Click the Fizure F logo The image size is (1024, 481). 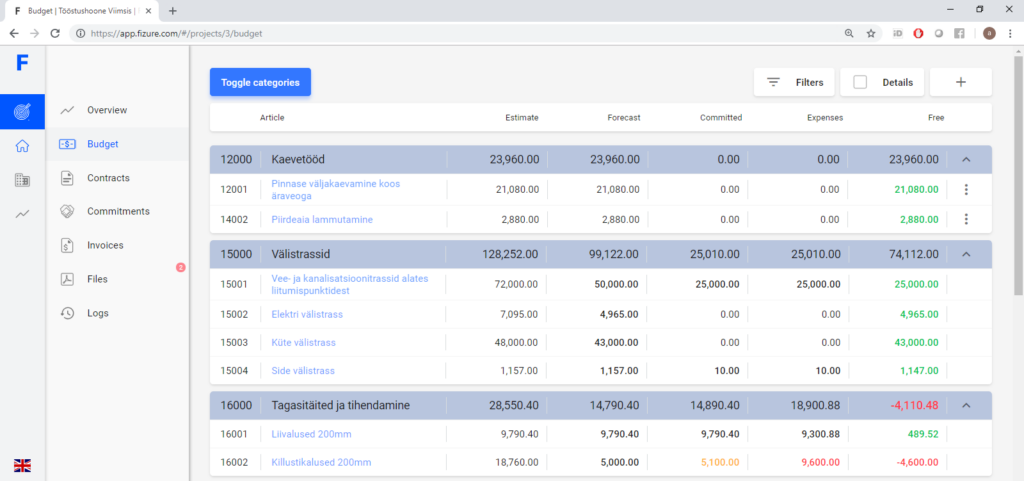point(22,63)
